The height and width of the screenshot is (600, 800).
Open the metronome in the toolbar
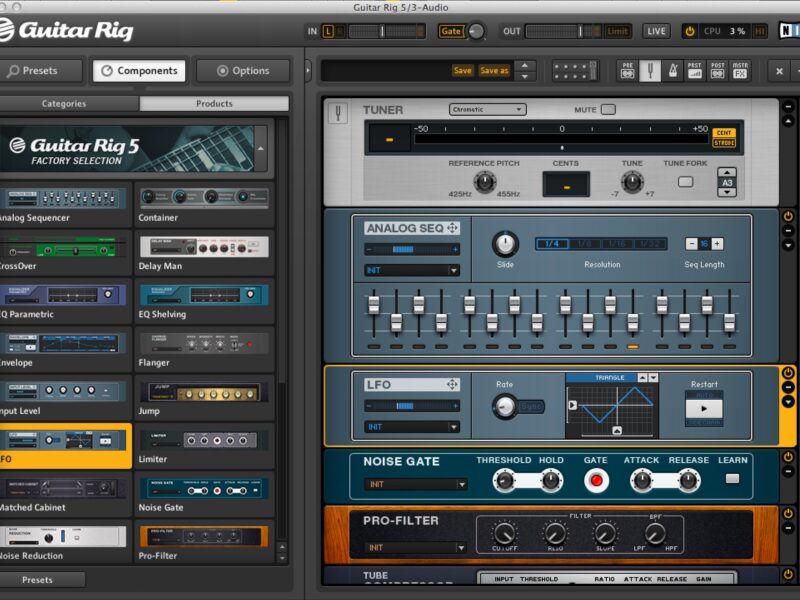[672, 71]
